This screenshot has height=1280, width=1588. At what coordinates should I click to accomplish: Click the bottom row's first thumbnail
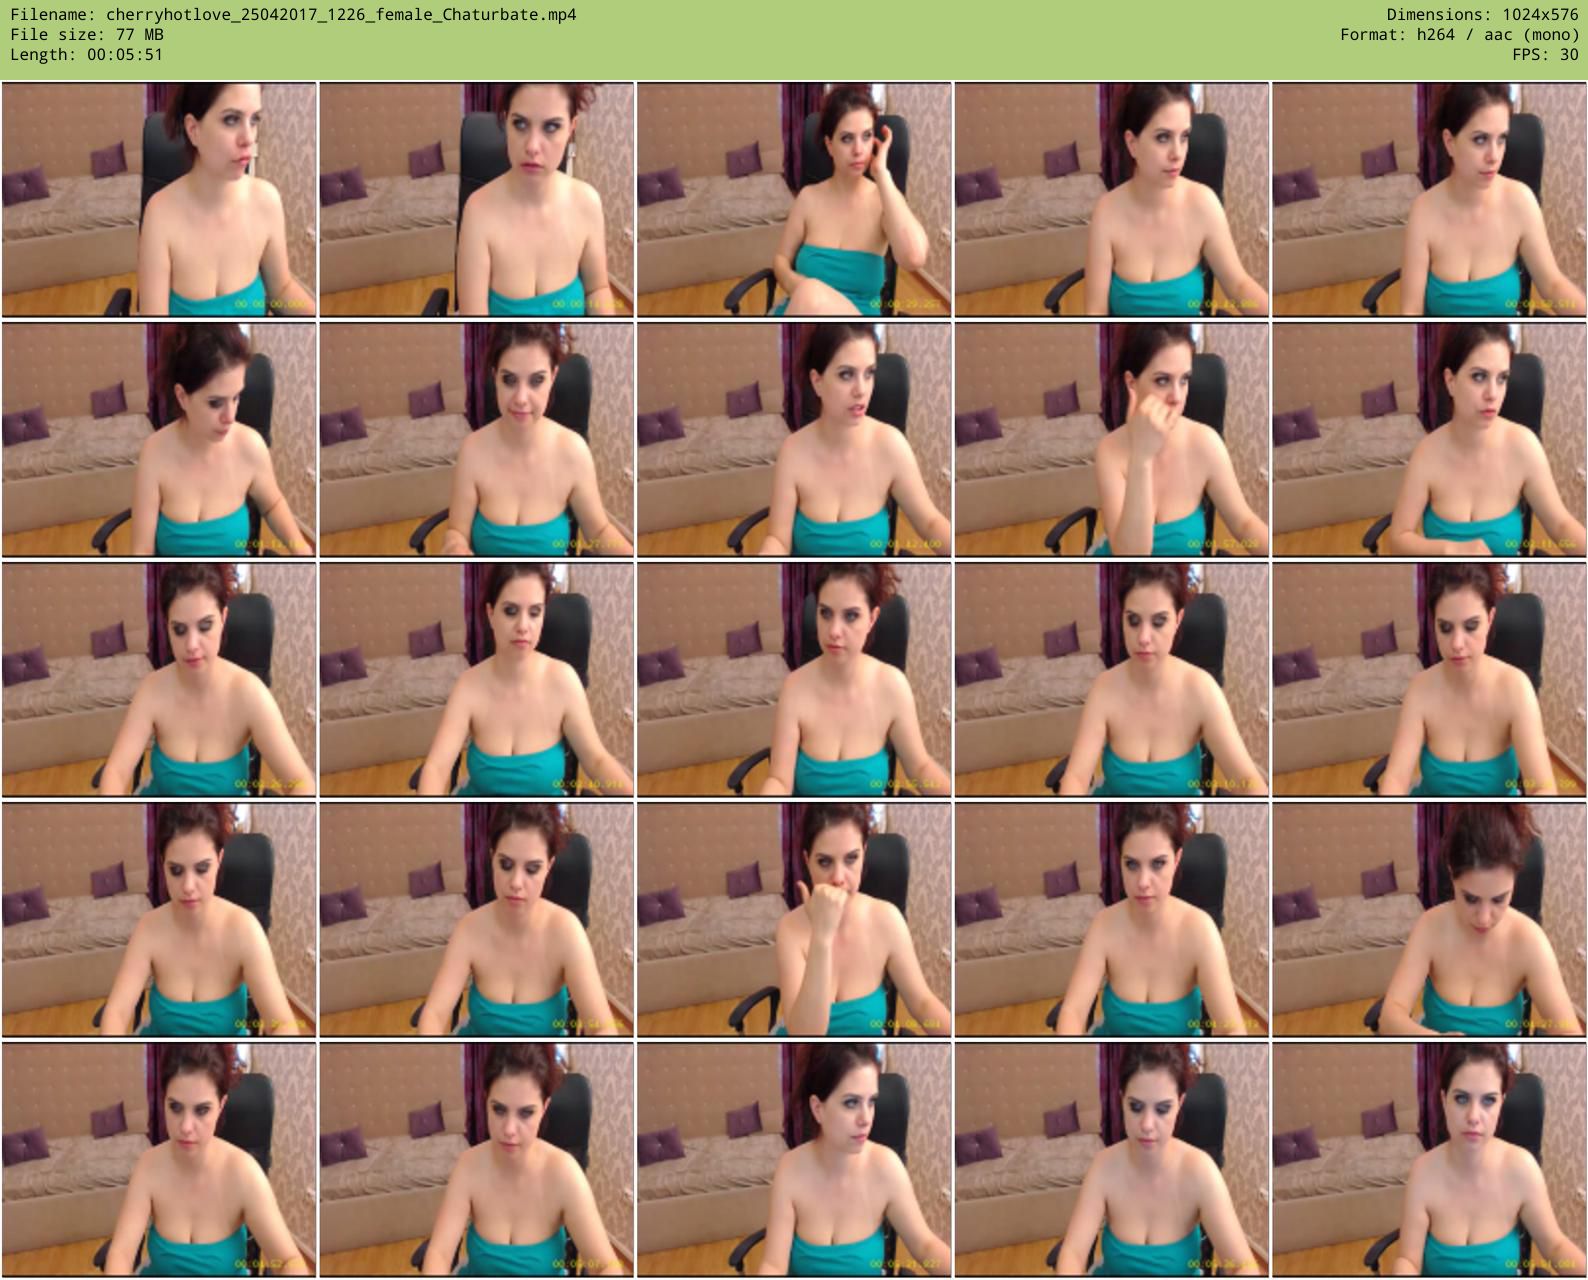(159, 1159)
